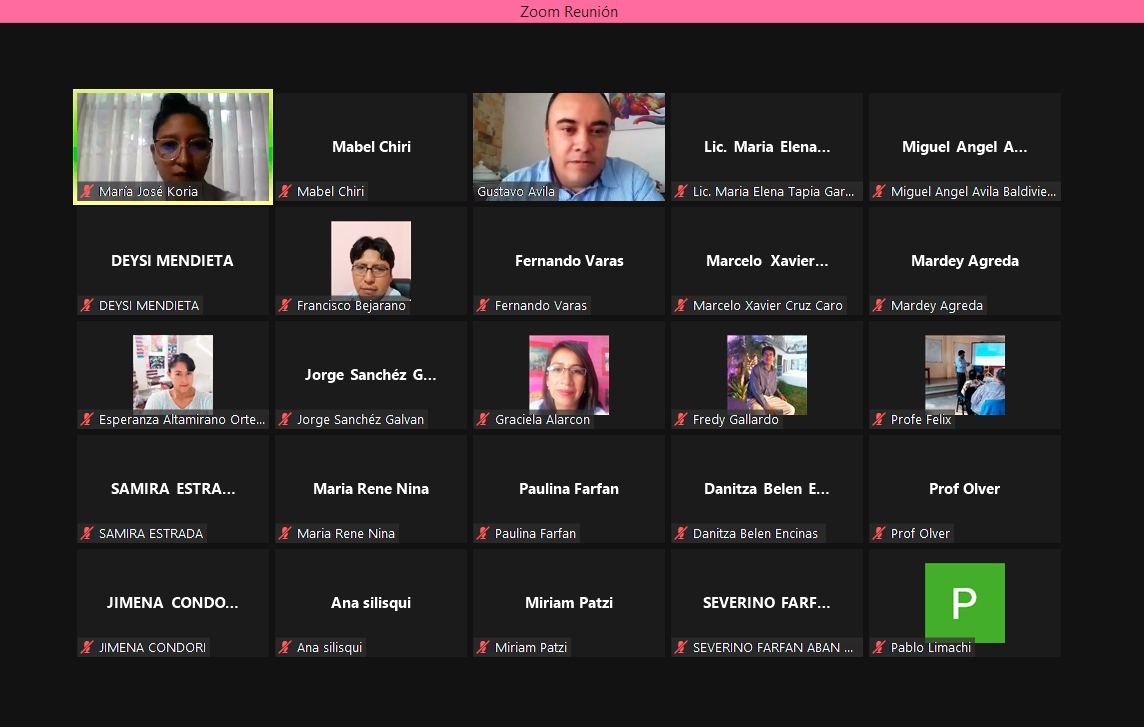1144x727 pixels.
Task: Click muted mic icon next to Mabel Chiri
Action: click(286, 192)
